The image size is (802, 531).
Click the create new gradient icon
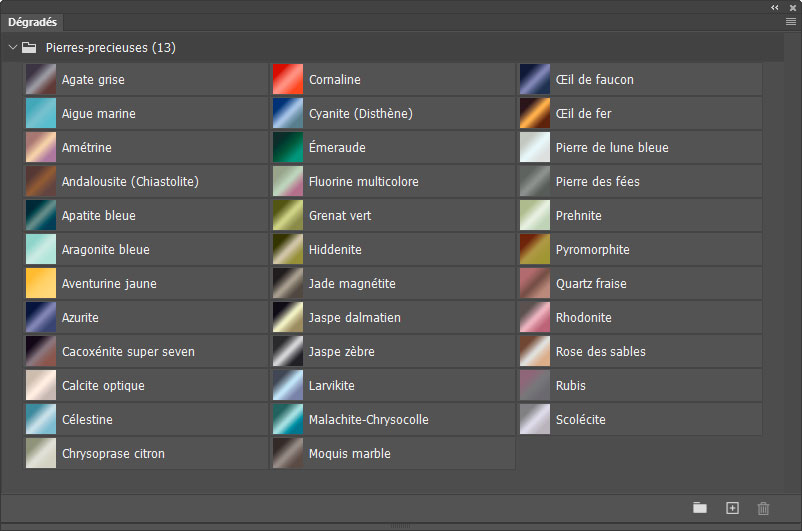732,508
